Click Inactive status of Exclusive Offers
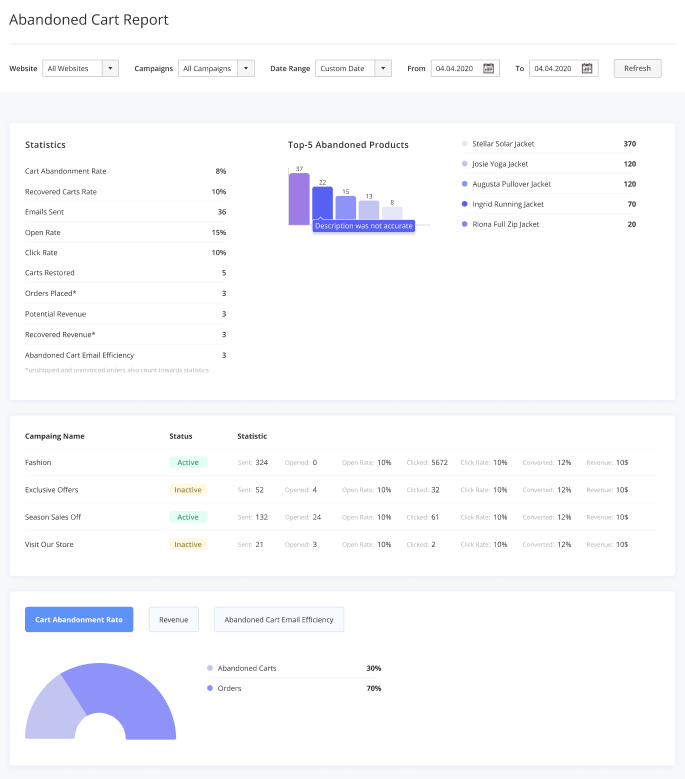The height and width of the screenshot is (779, 685). [188, 489]
